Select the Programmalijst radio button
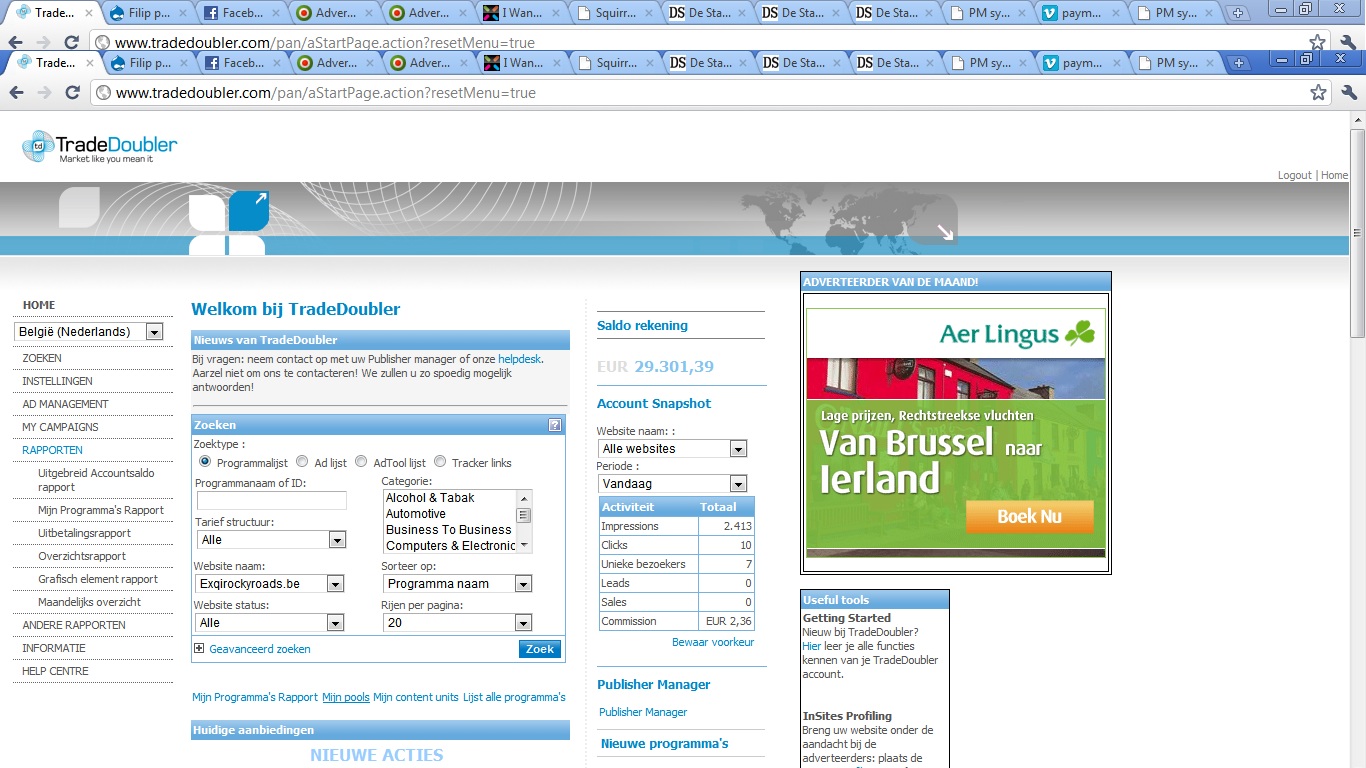The image size is (1366, 768). (205, 462)
